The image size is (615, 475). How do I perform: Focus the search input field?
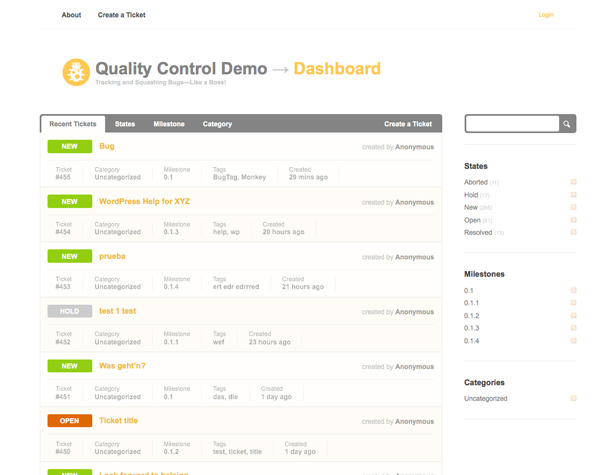click(x=512, y=124)
